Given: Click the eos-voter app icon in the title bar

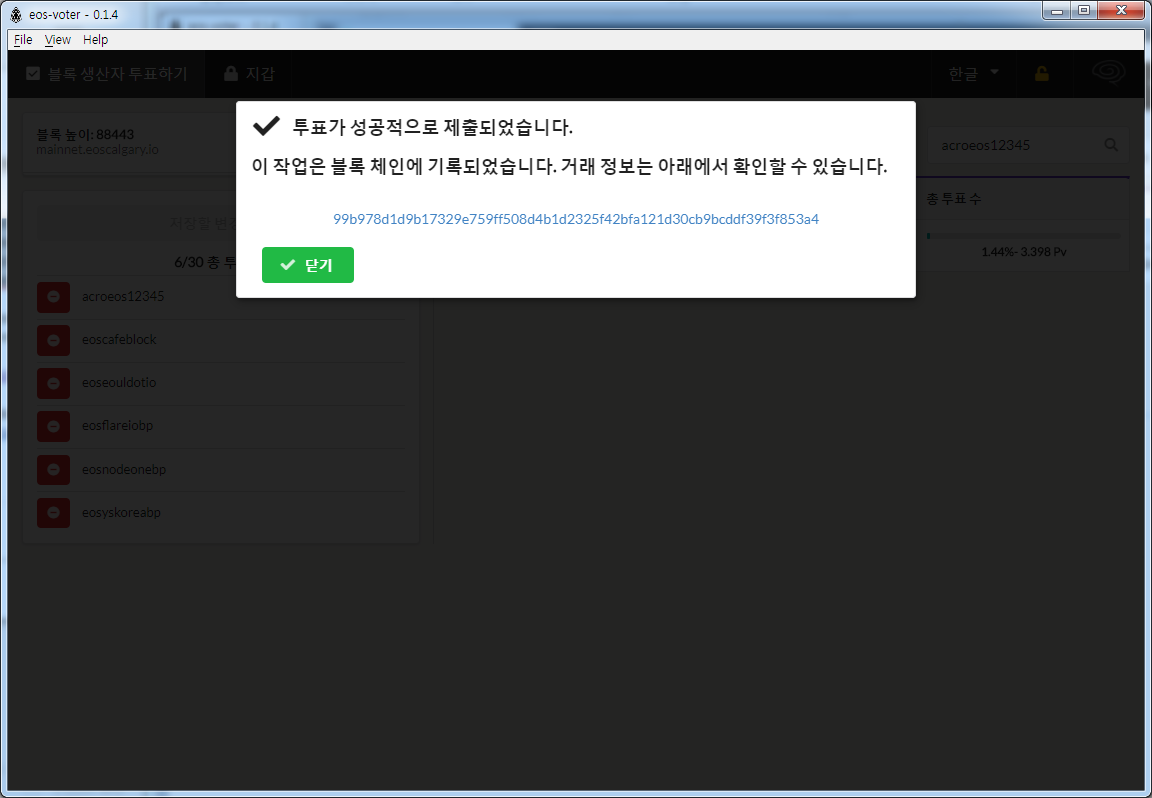Looking at the screenshot, I should tap(16, 15).
